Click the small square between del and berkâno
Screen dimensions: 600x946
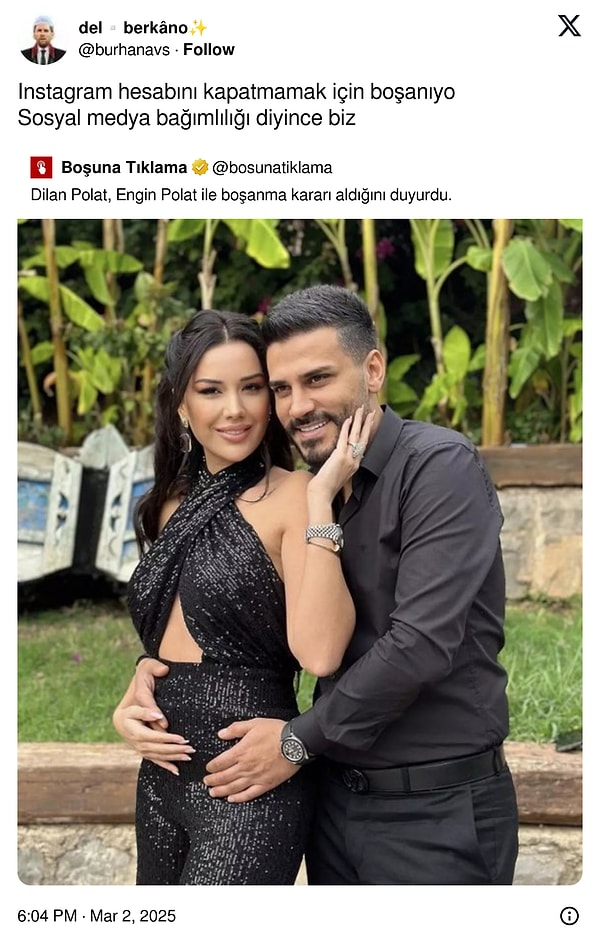113,28
